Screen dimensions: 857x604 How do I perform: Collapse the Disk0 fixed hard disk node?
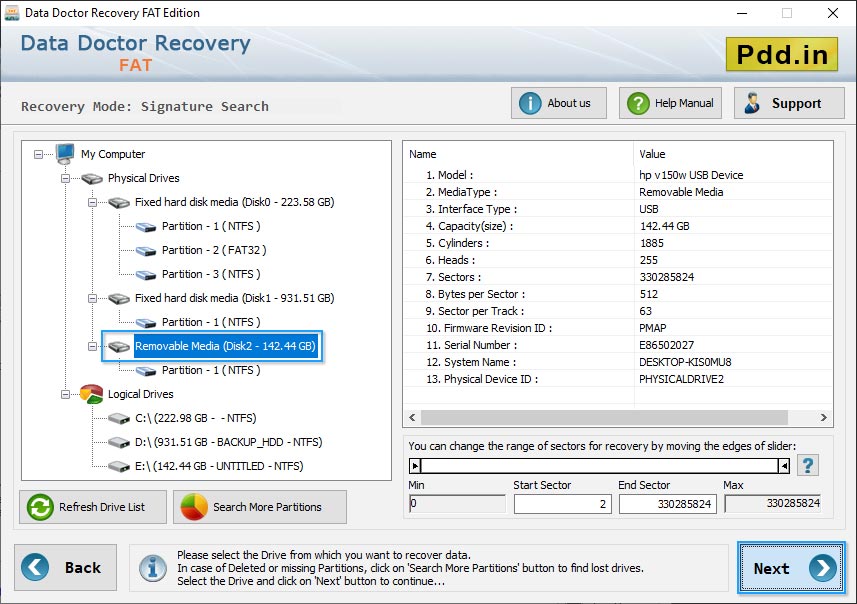[x=92, y=203]
